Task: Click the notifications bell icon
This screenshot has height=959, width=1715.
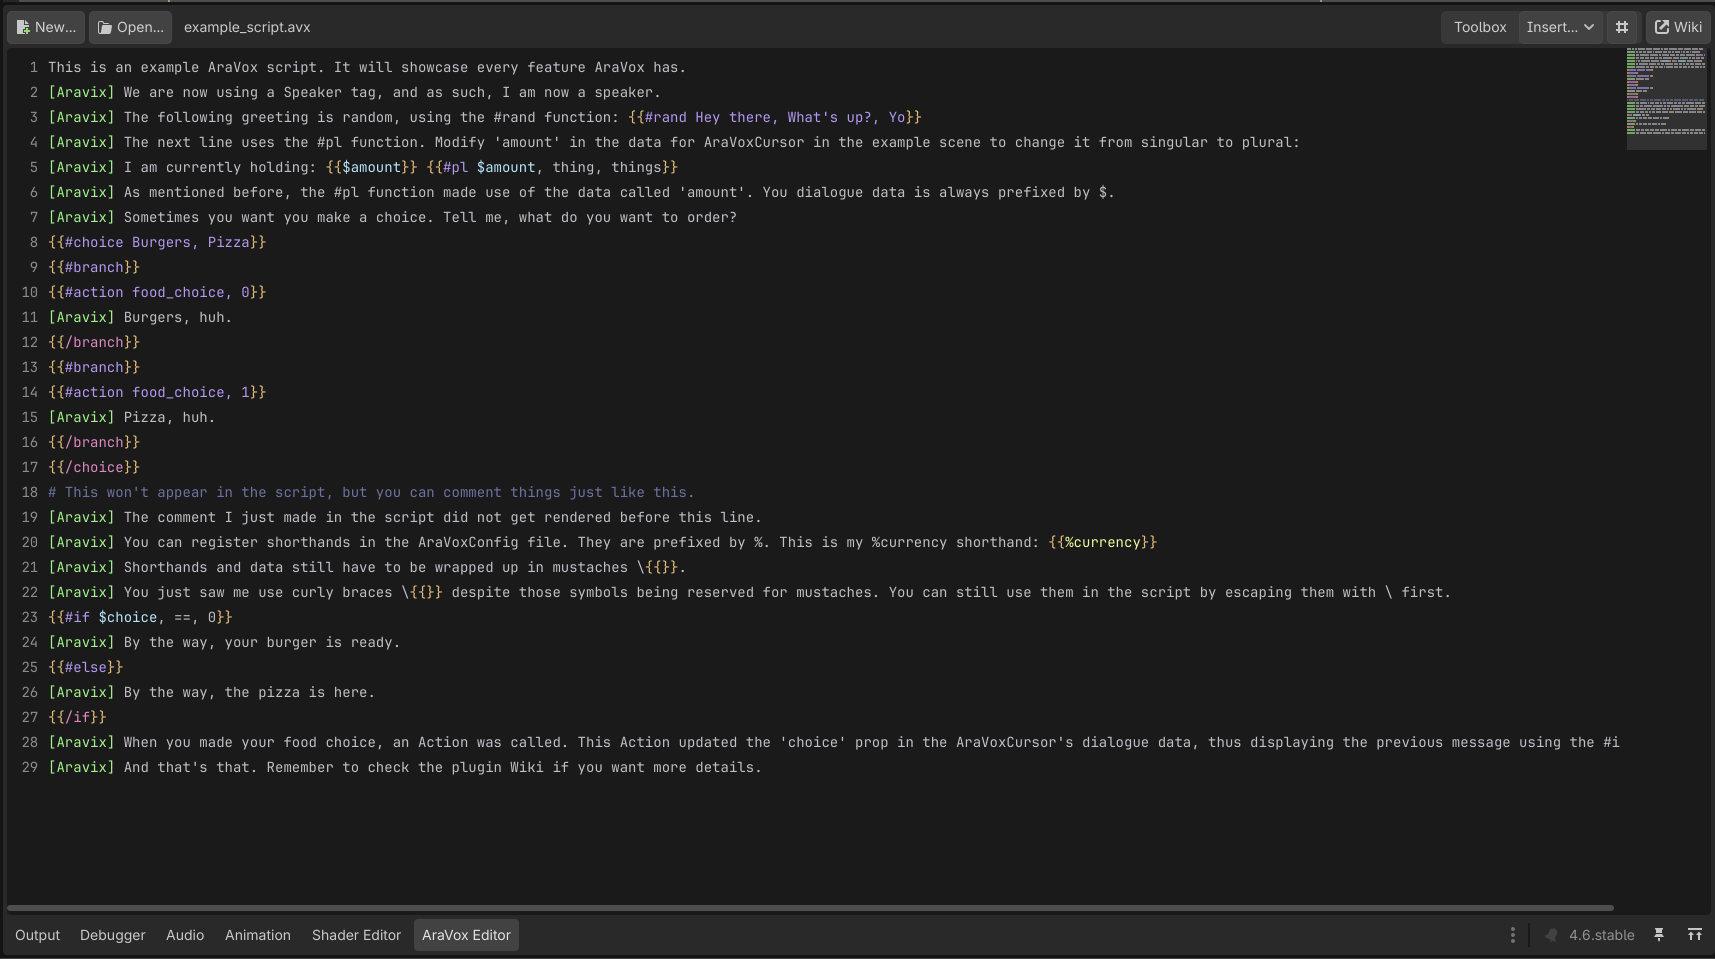Action: tap(1551, 935)
